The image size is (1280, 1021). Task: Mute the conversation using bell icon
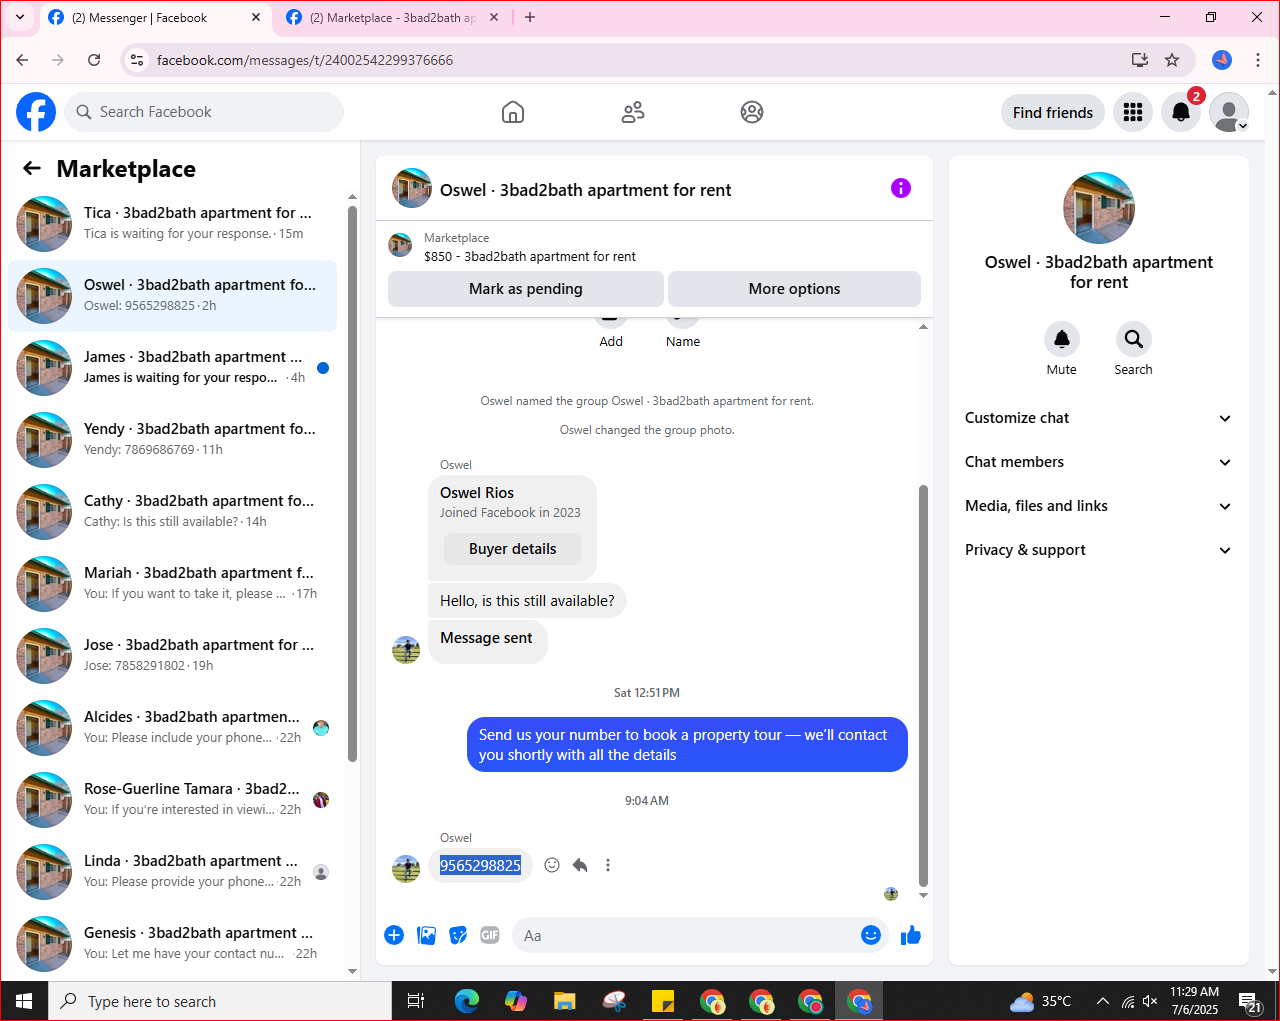pyautogui.click(x=1062, y=339)
